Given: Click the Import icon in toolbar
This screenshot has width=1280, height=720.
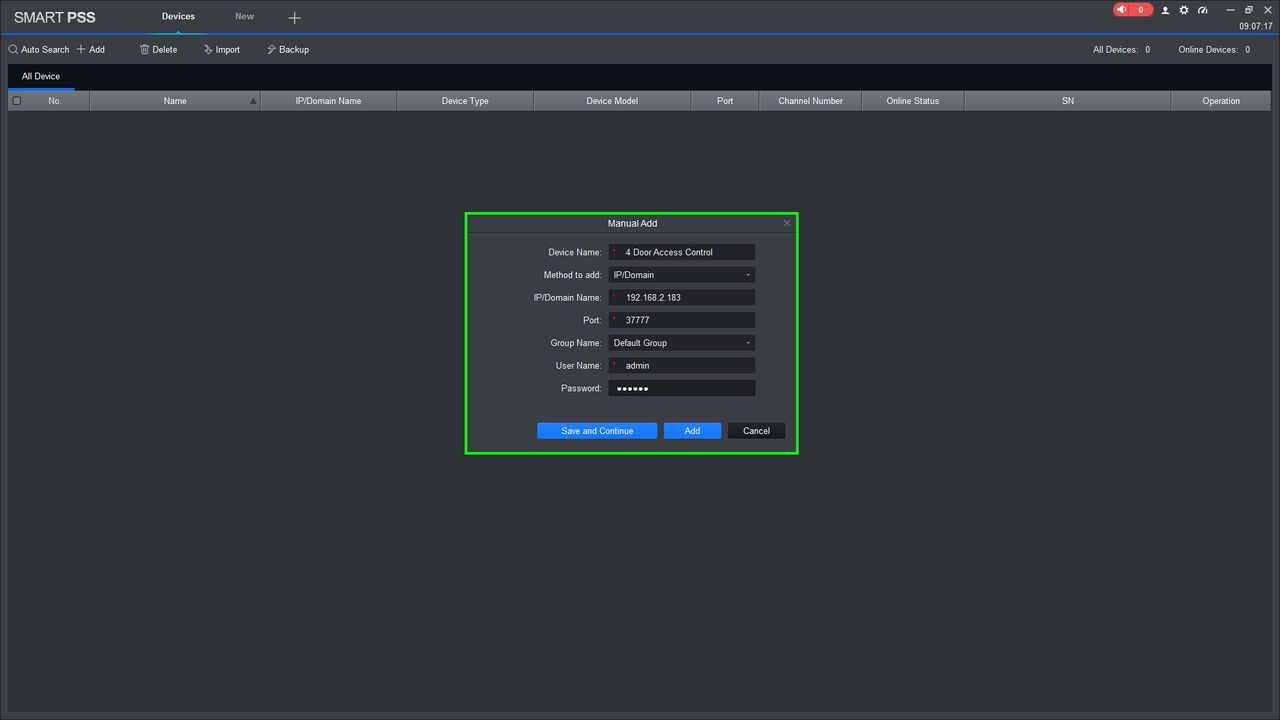Looking at the screenshot, I should 208,49.
